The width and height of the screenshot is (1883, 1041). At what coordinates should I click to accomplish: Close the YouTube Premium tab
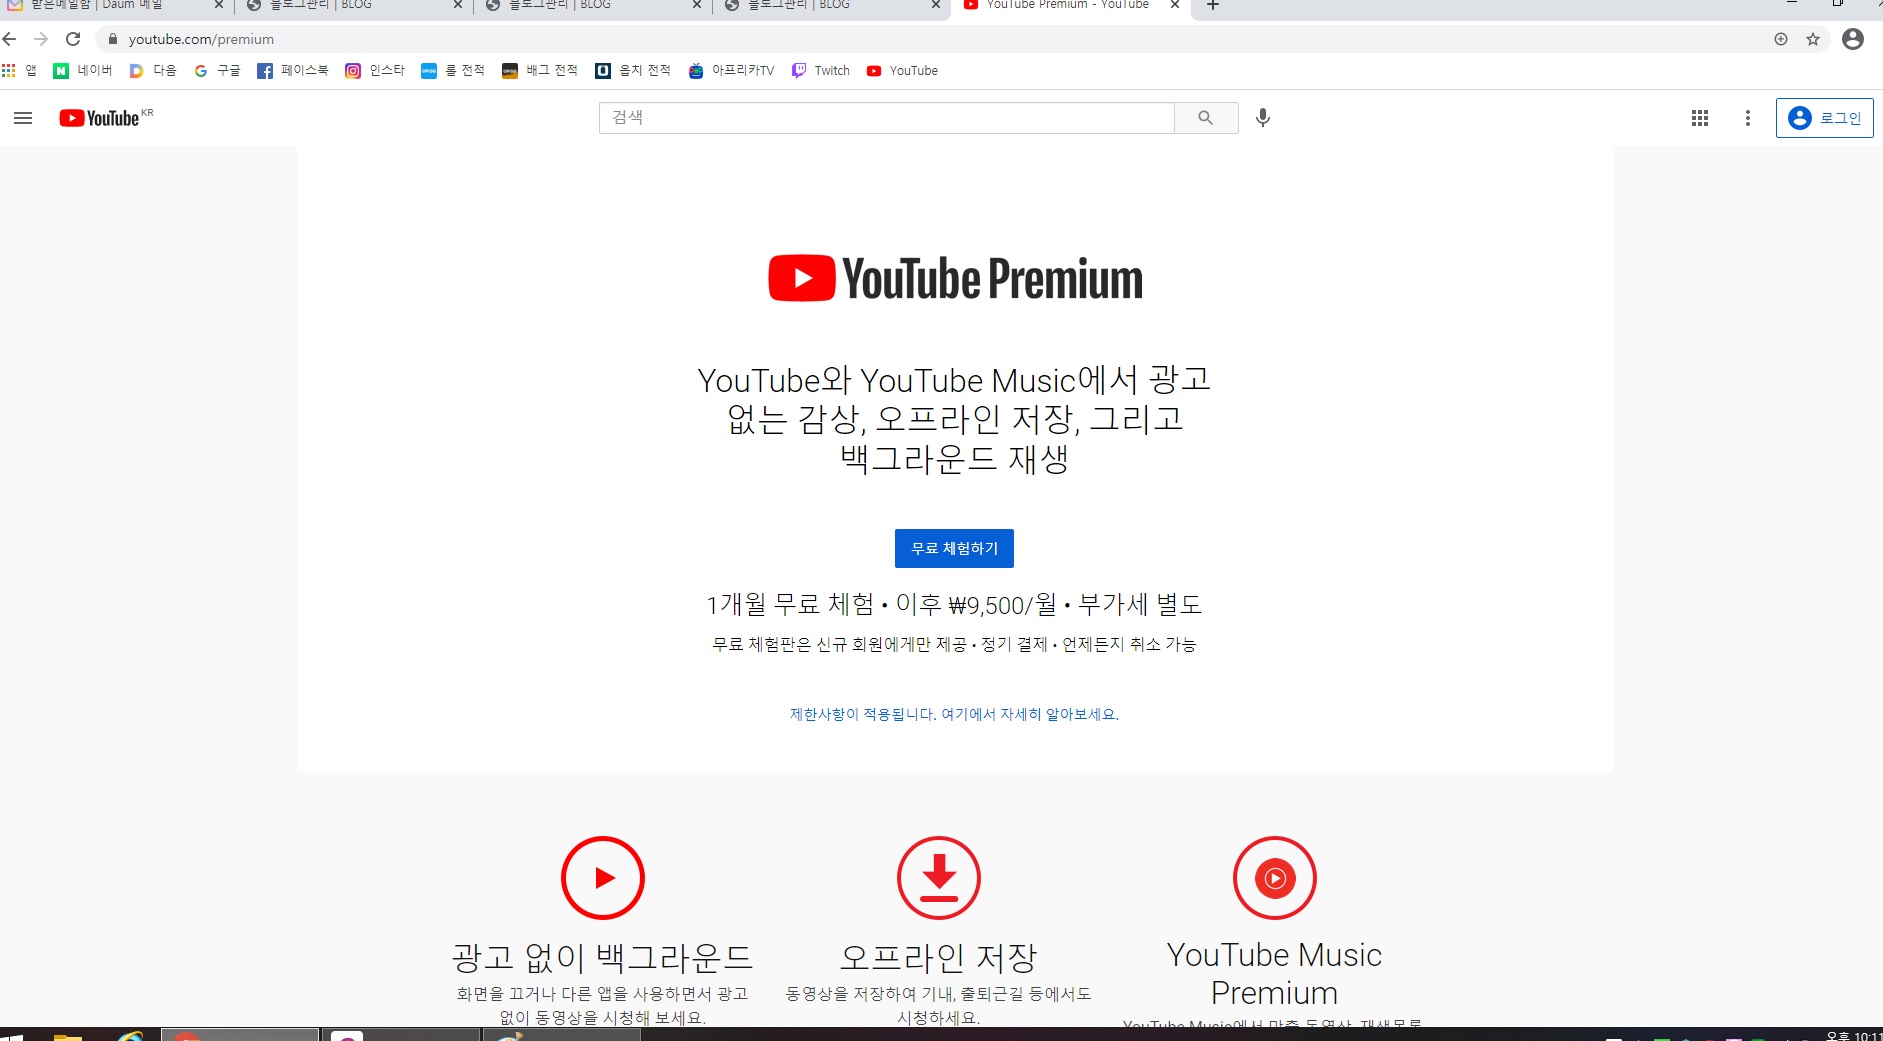[x=1175, y=5]
